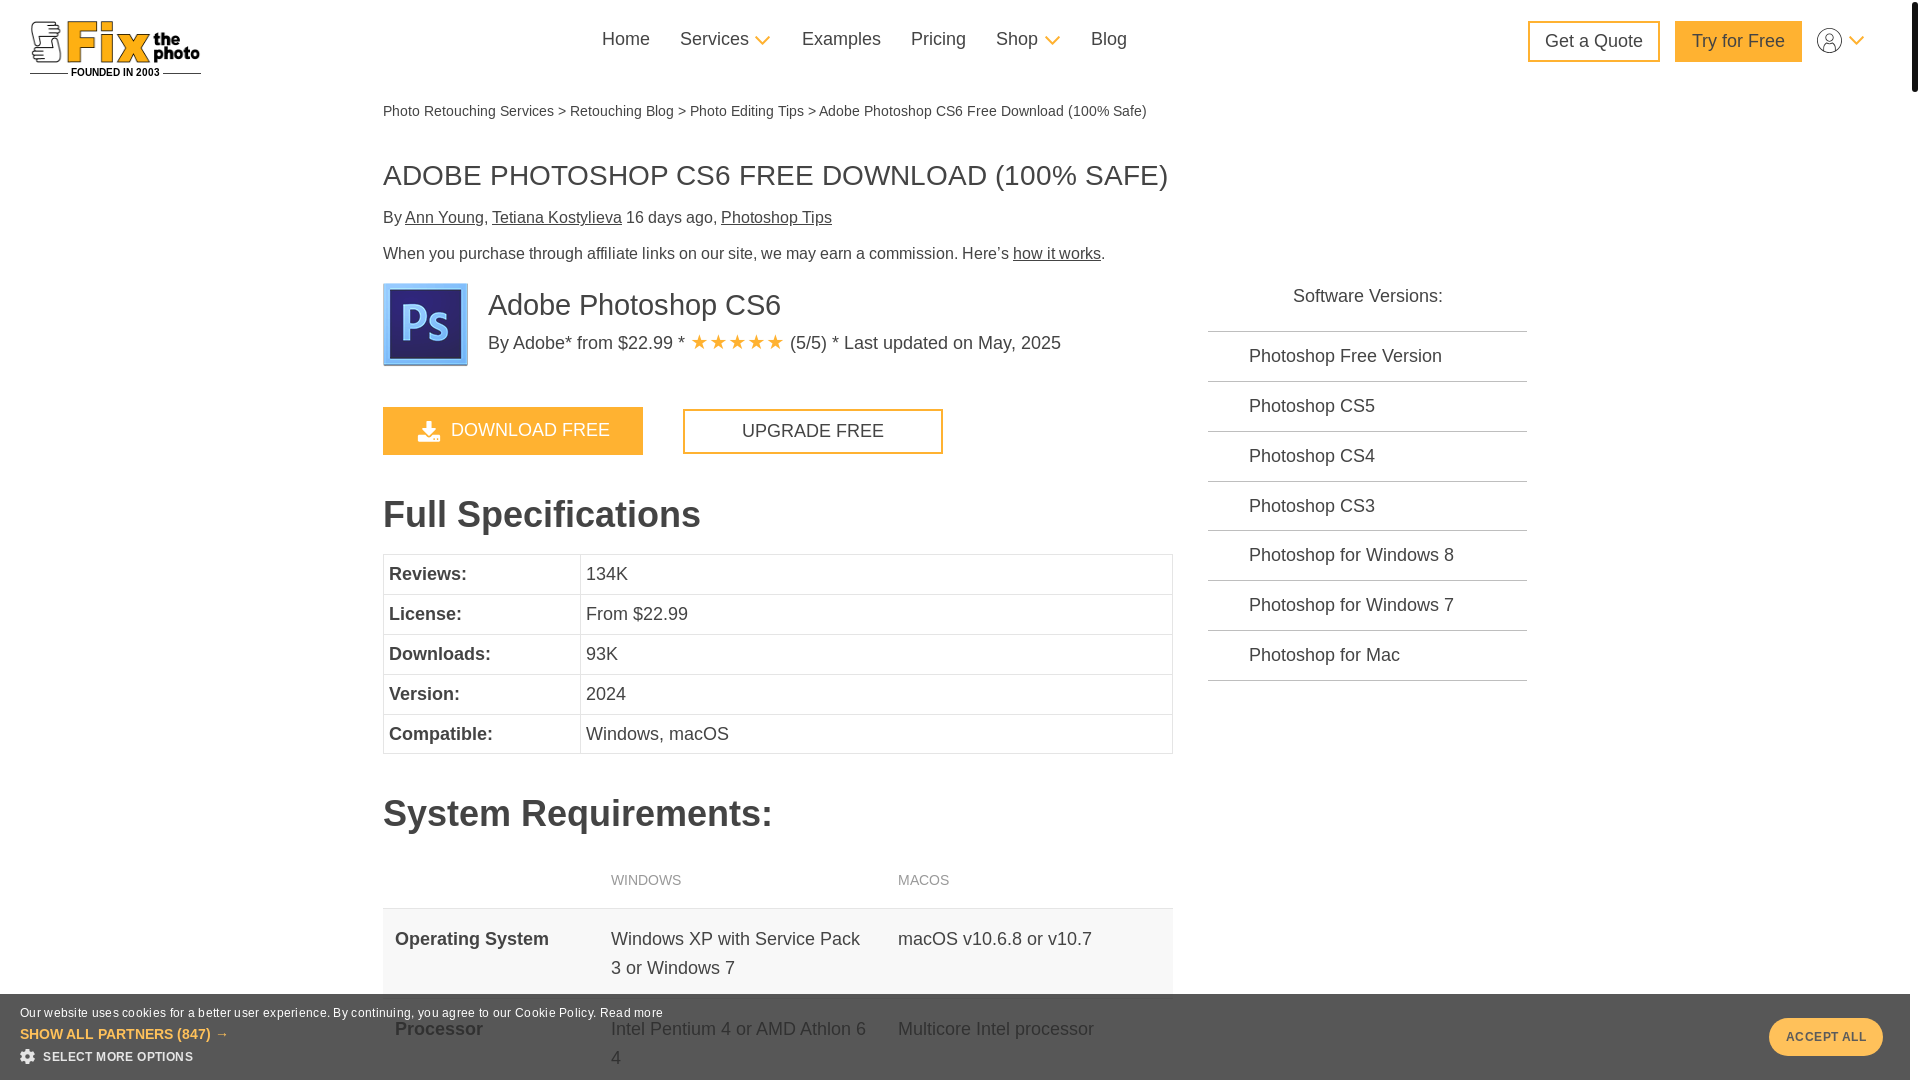Viewport: 1920px width, 1080px height.
Task: Open Photoshop CS3 version link
Action: (1312, 506)
